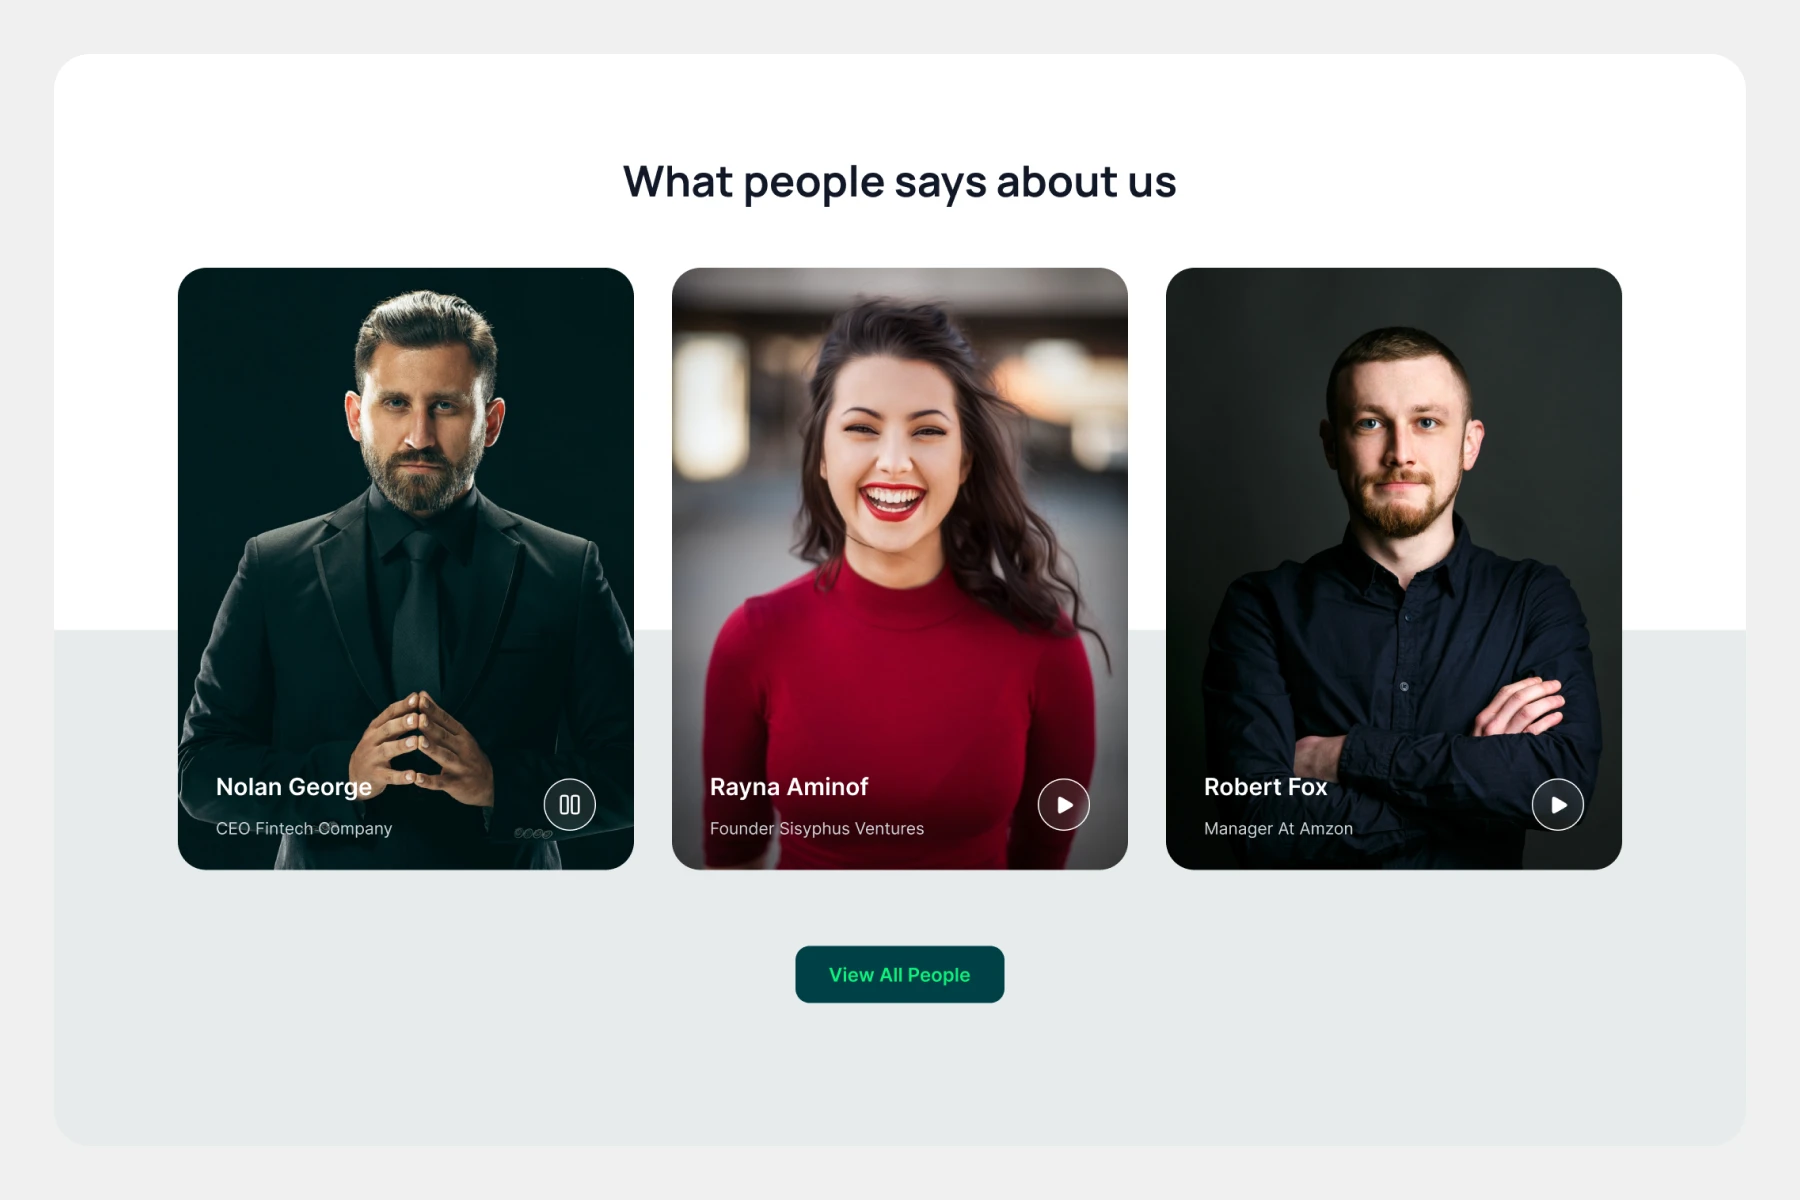Play Robert Fox's testimonial video
The image size is (1800, 1200).
[1557, 805]
